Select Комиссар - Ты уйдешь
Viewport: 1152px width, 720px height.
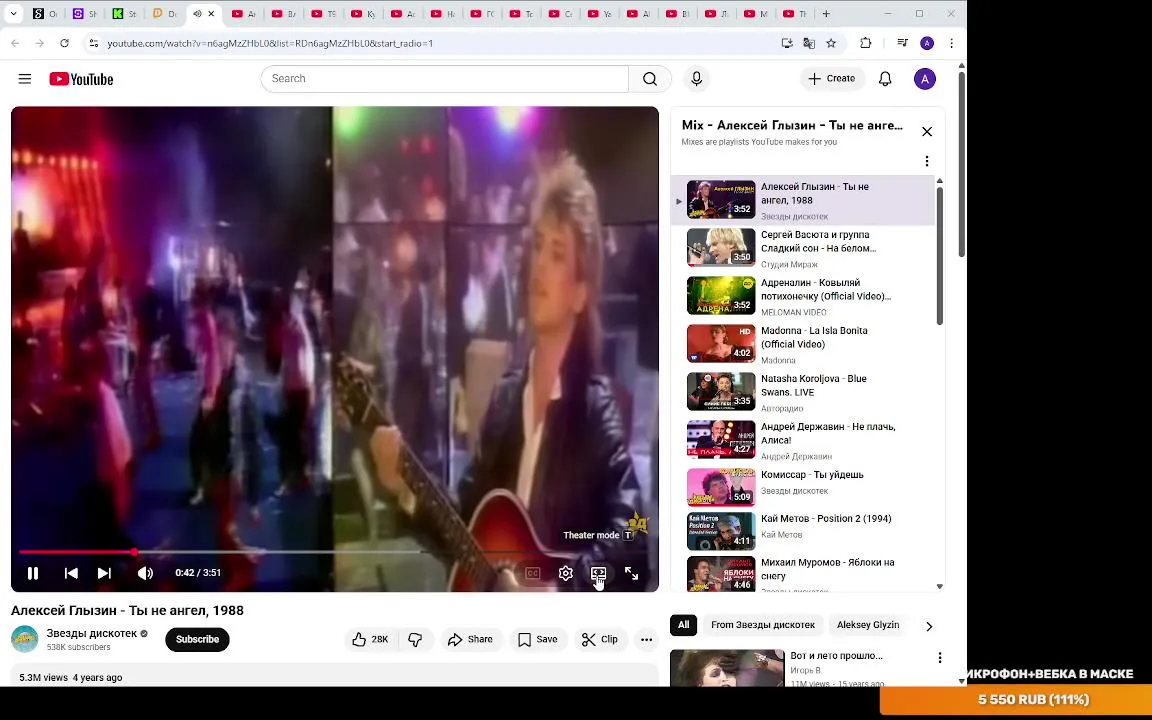click(x=802, y=486)
